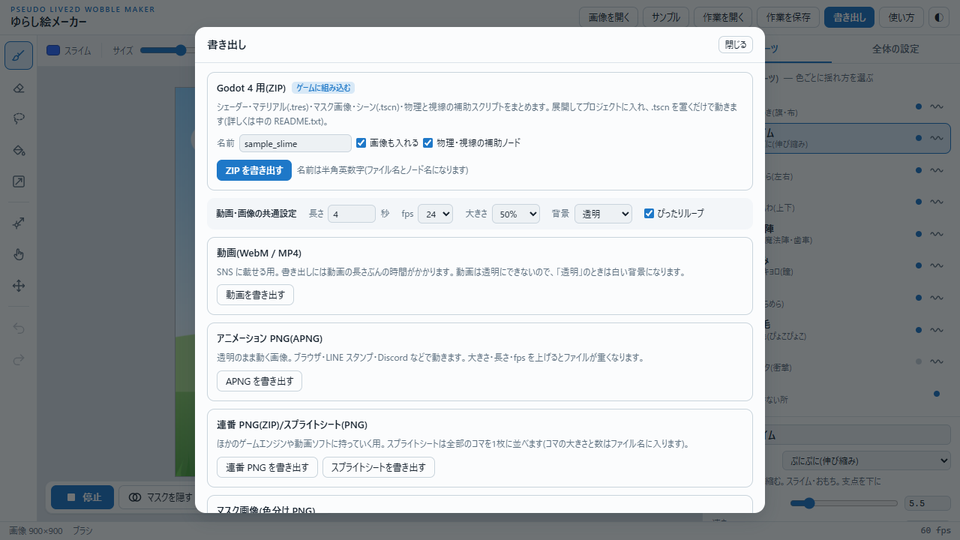Click the wave icon on the キョロ(瞳) row
The width and height of the screenshot is (960, 540).
click(x=936, y=266)
